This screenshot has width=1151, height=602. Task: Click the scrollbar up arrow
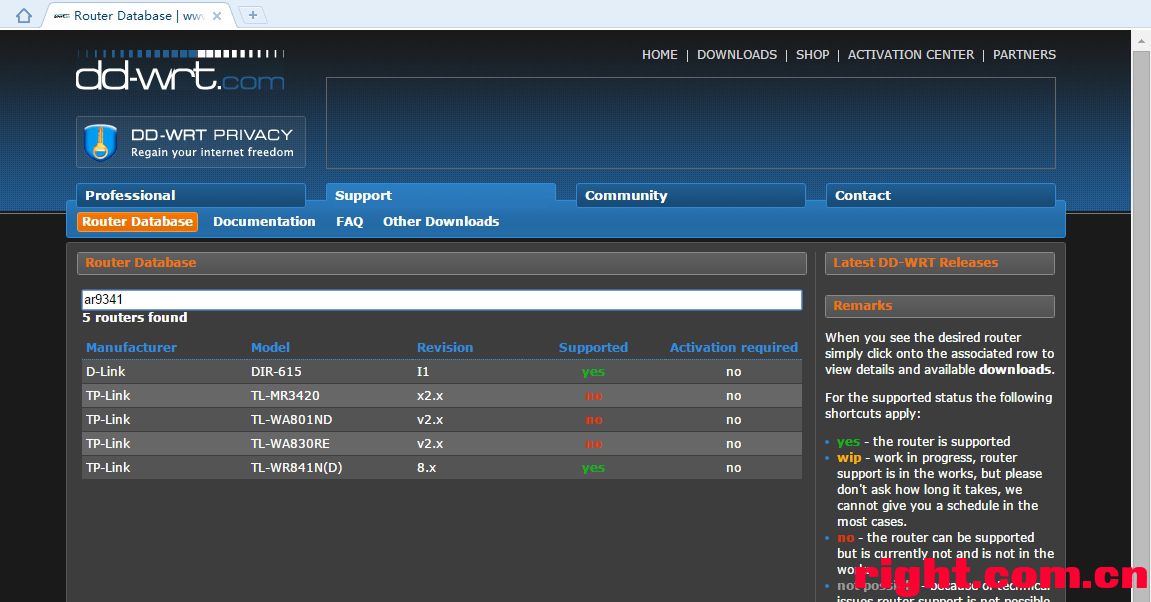click(x=1141, y=40)
